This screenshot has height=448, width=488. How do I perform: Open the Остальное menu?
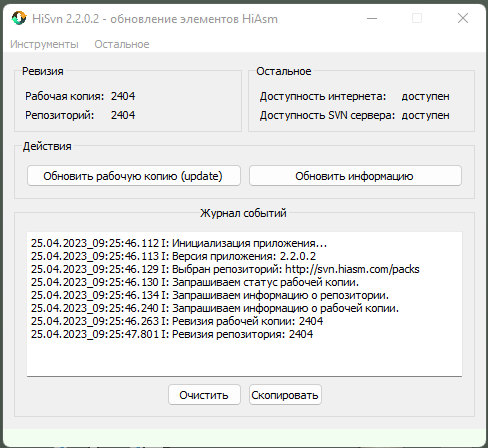[122, 44]
